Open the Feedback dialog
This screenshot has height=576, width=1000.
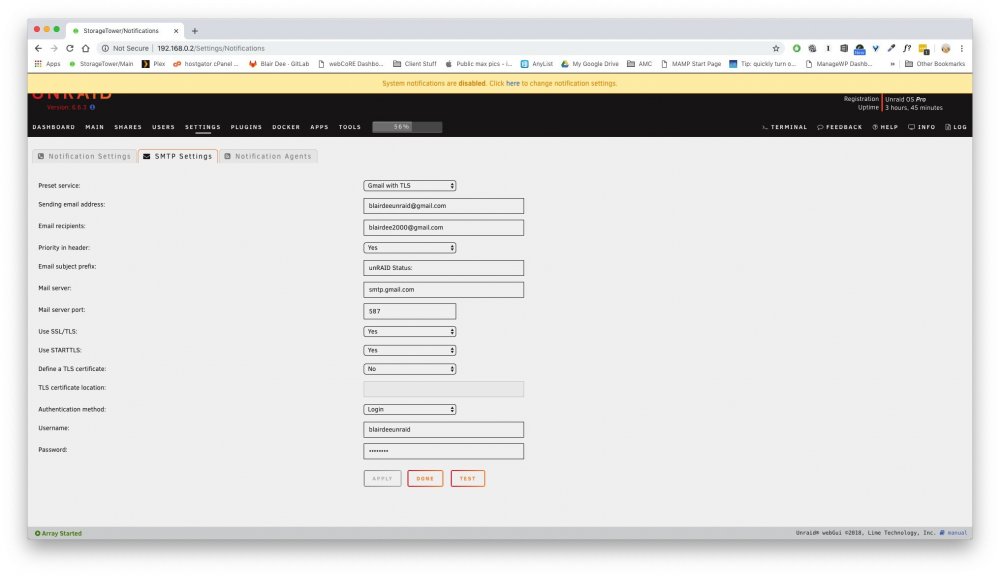[x=839, y=127]
